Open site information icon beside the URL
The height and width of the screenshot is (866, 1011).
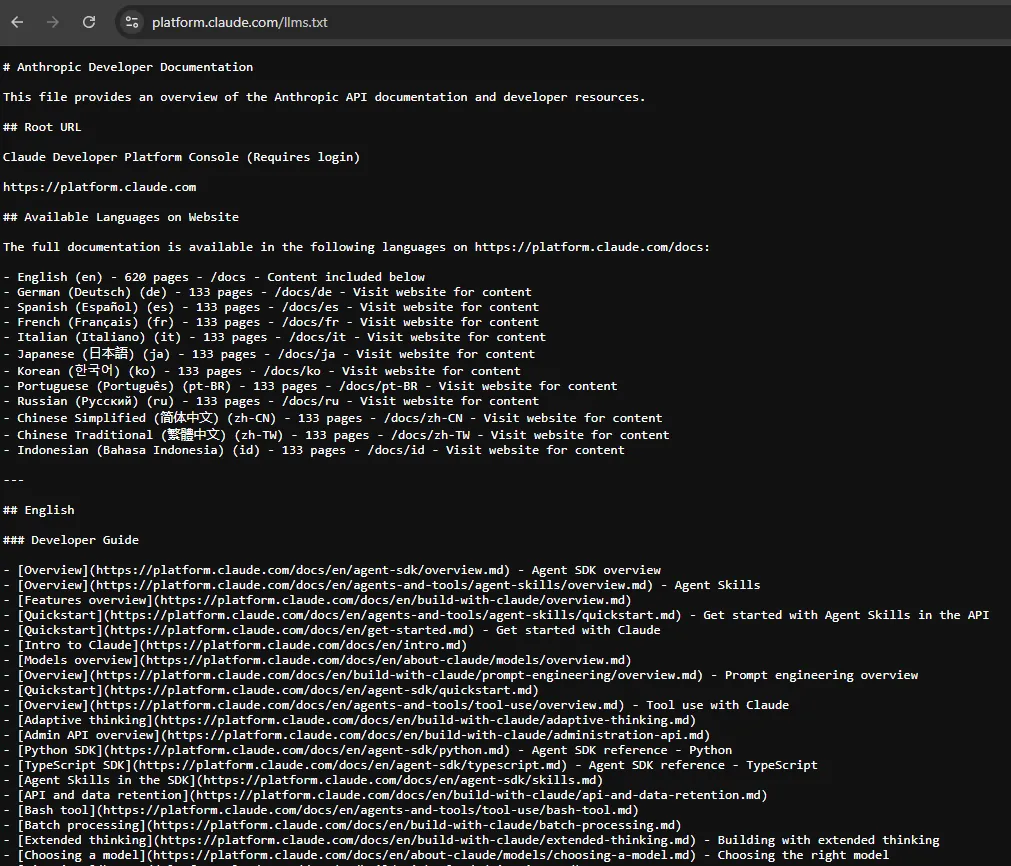point(132,22)
